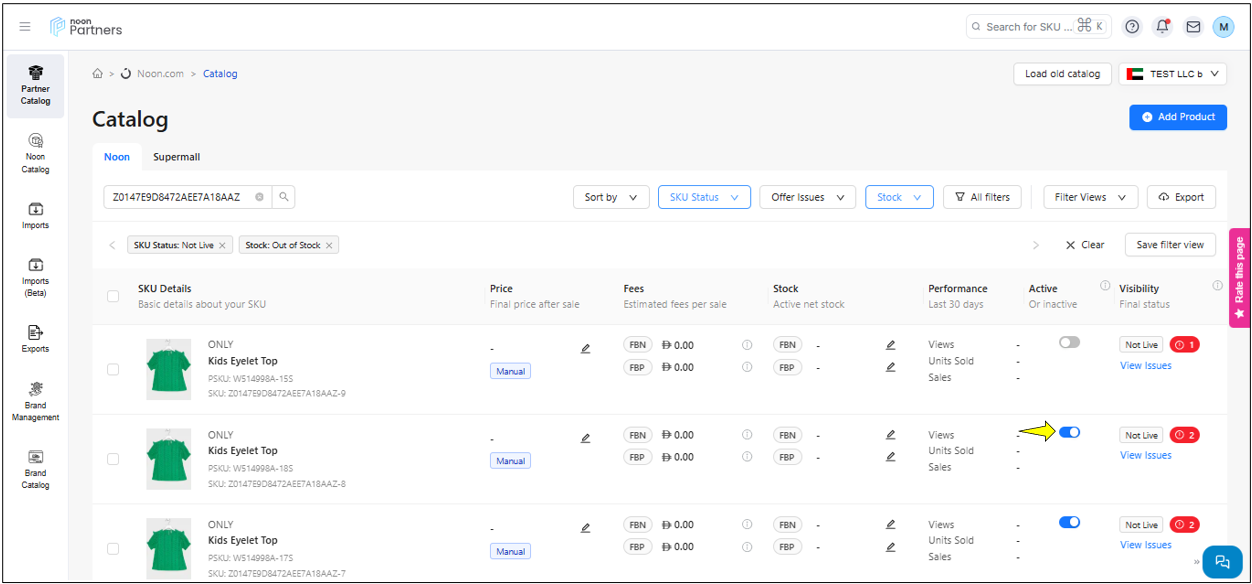Open Imports in the sidebar
This screenshot has width=1252, height=584.
click(35, 215)
